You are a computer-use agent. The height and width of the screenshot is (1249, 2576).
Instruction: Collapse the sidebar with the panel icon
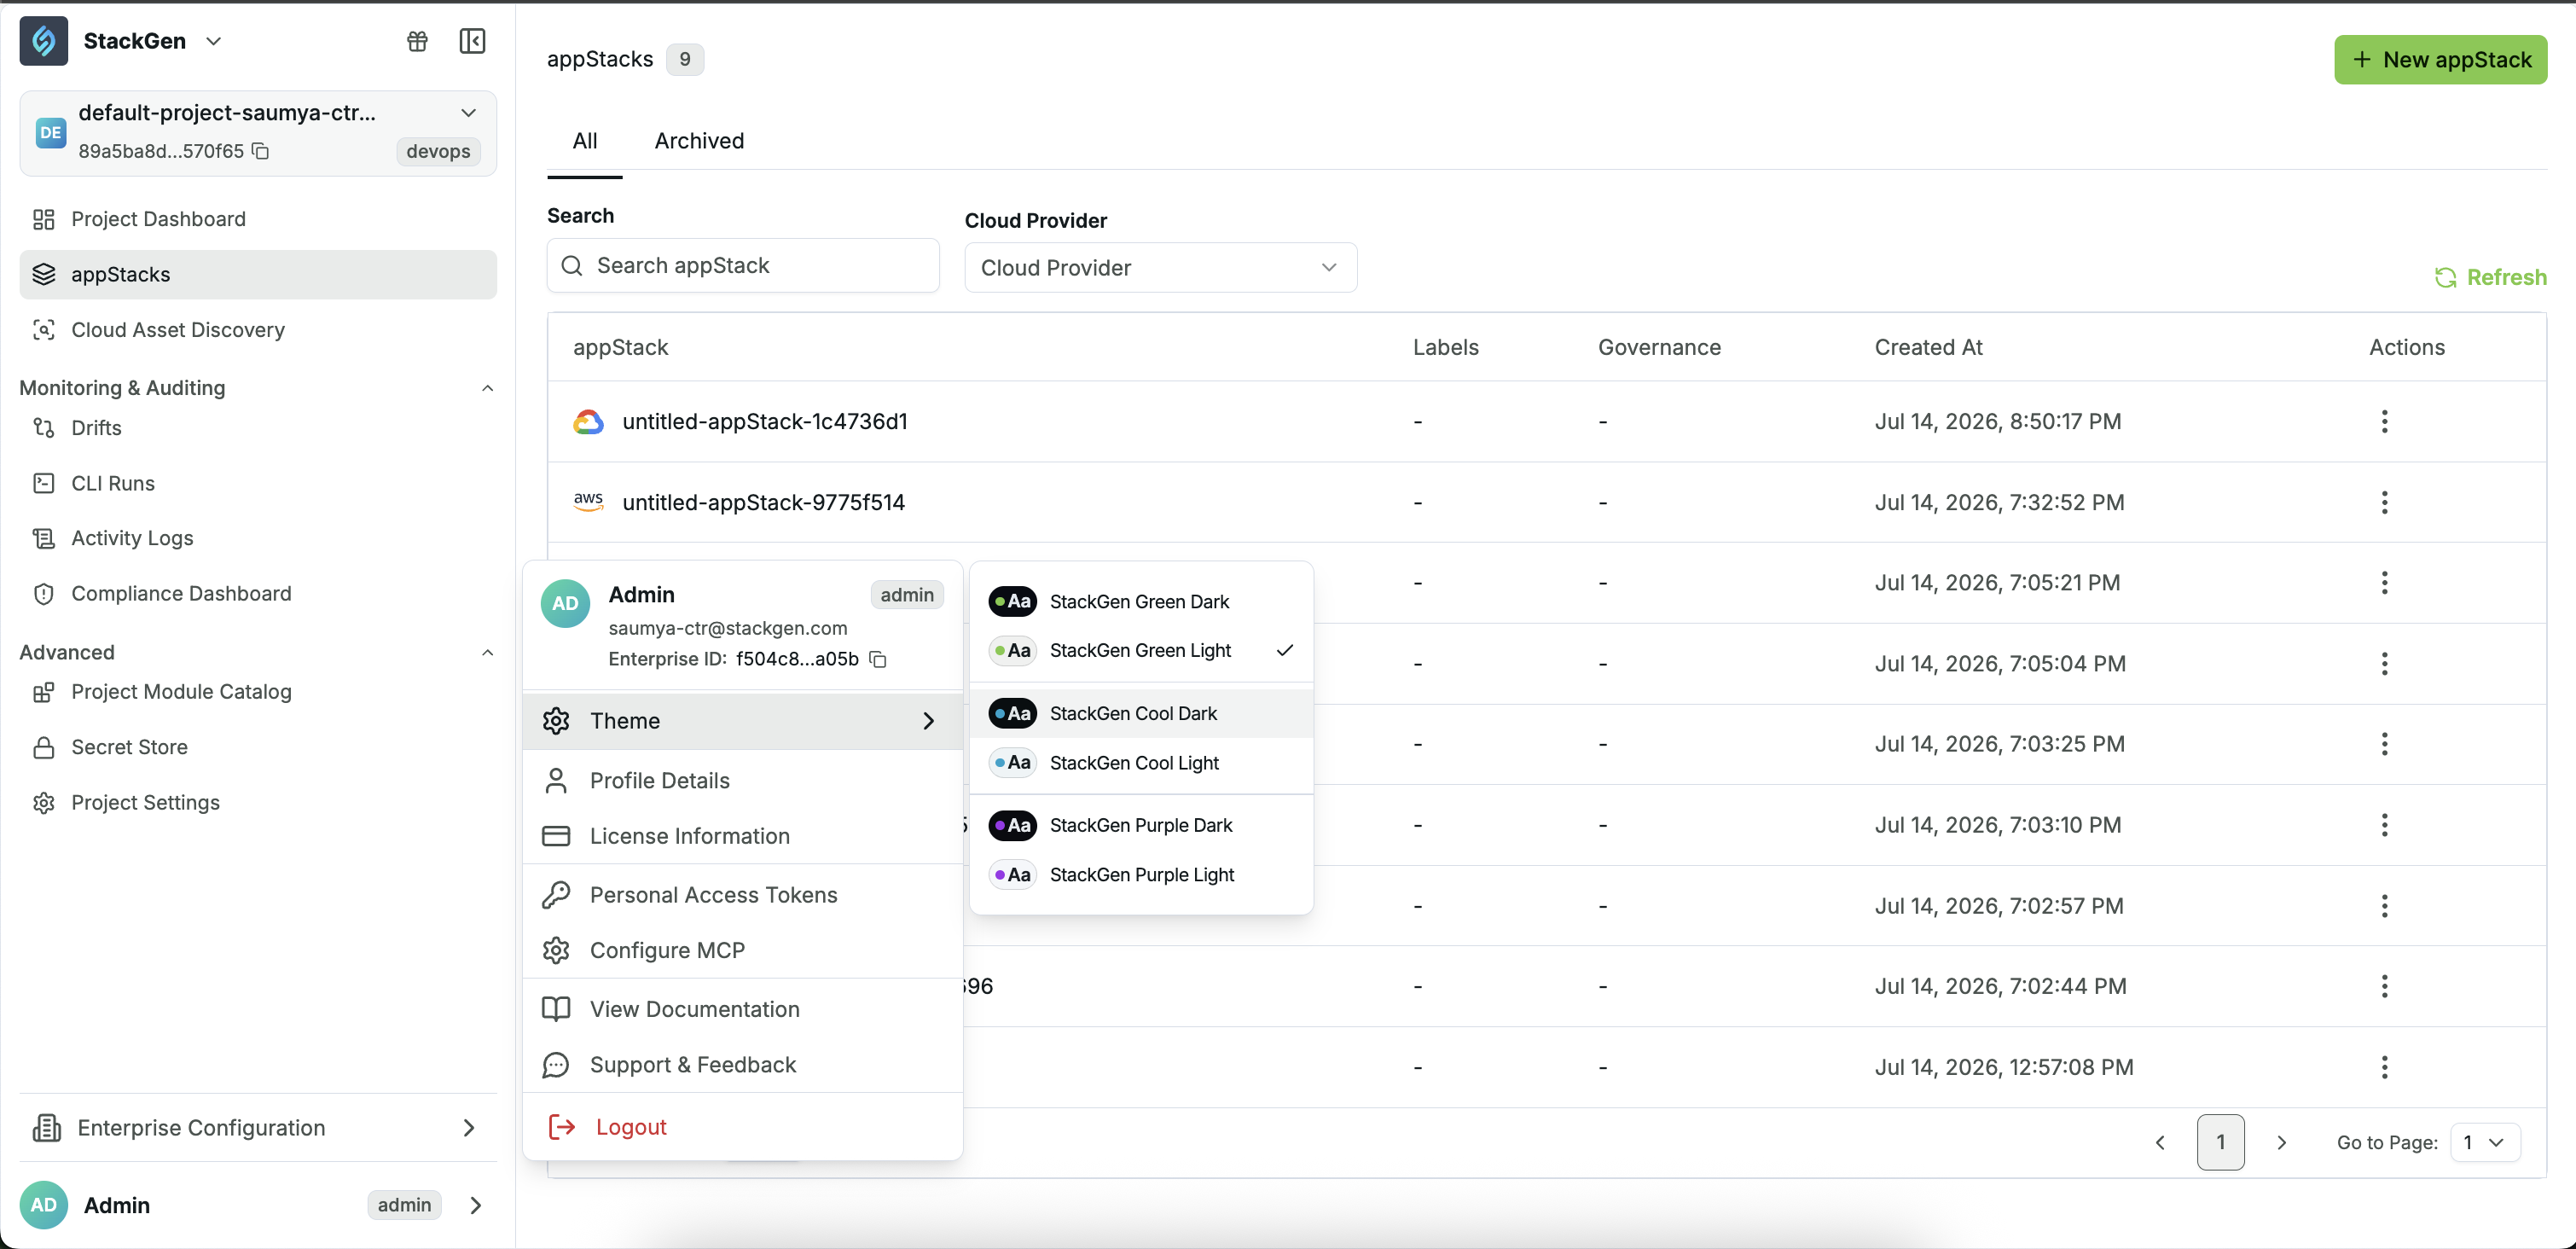click(472, 41)
